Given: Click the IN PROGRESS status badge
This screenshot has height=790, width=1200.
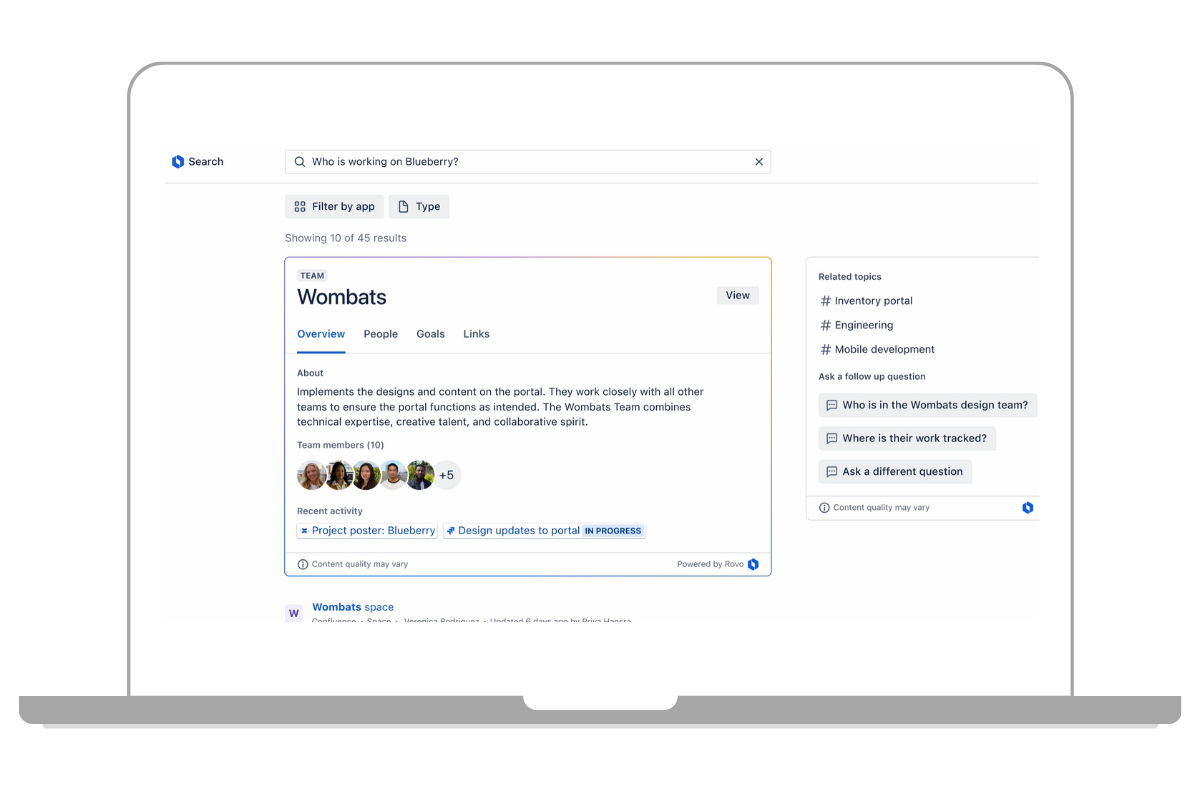Looking at the screenshot, I should 613,531.
